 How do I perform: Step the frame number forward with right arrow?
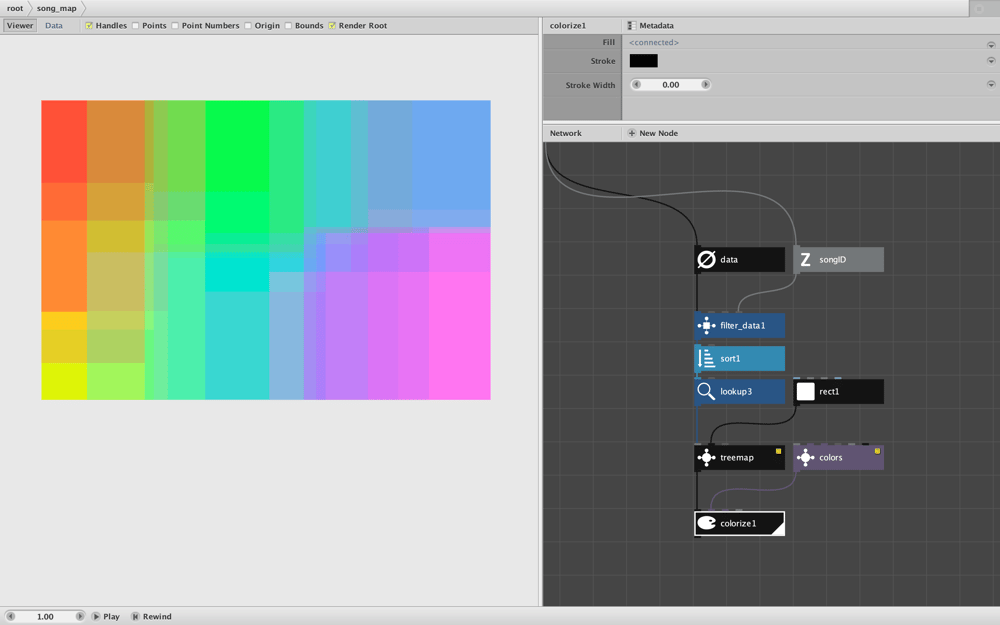coord(80,616)
